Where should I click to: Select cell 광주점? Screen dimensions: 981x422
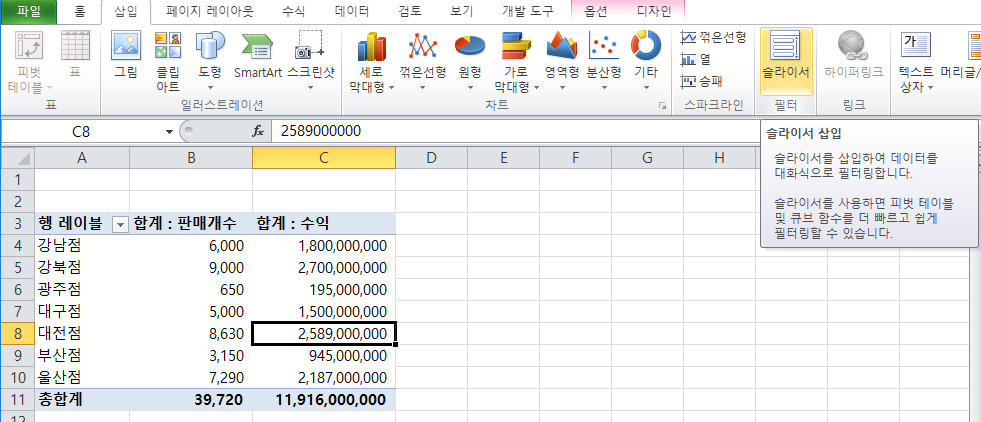tap(81, 289)
